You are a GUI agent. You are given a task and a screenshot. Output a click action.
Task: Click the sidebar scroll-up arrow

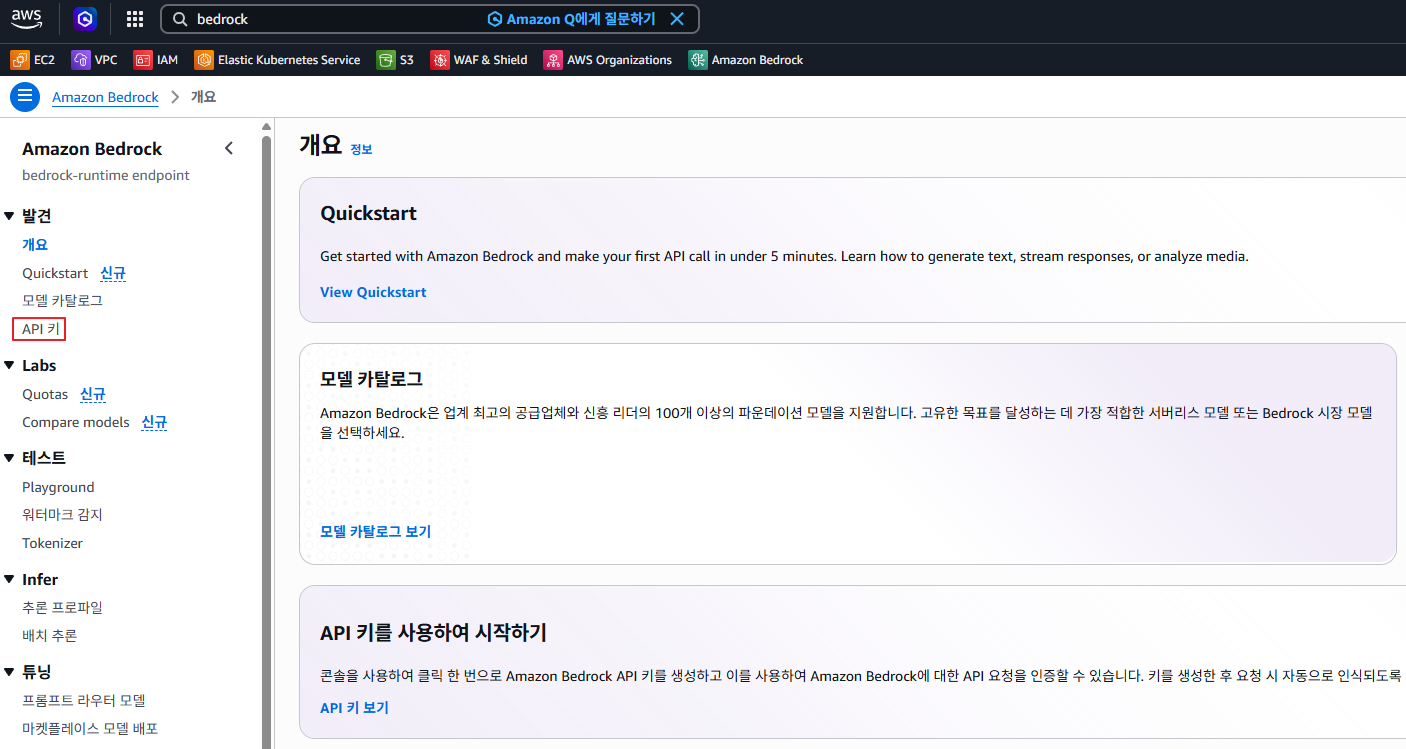[266, 127]
